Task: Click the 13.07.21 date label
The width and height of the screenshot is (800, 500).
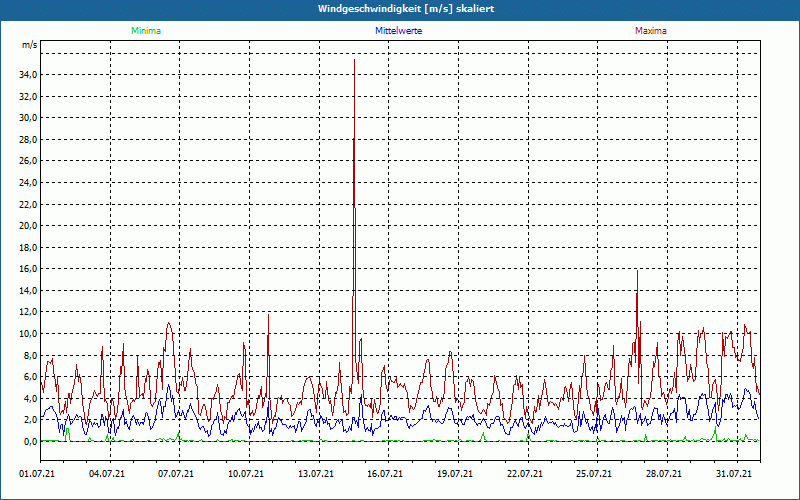Action: tap(316, 474)
